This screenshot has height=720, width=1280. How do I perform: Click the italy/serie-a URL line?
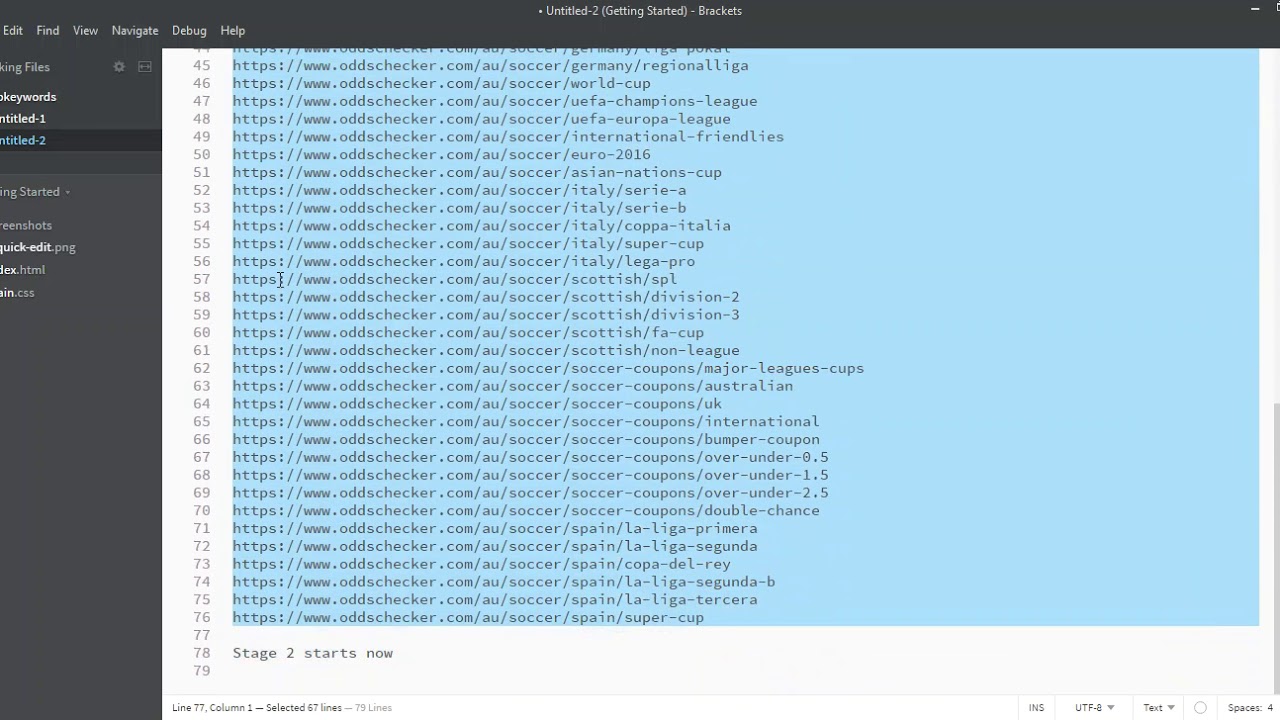[459, 190]
